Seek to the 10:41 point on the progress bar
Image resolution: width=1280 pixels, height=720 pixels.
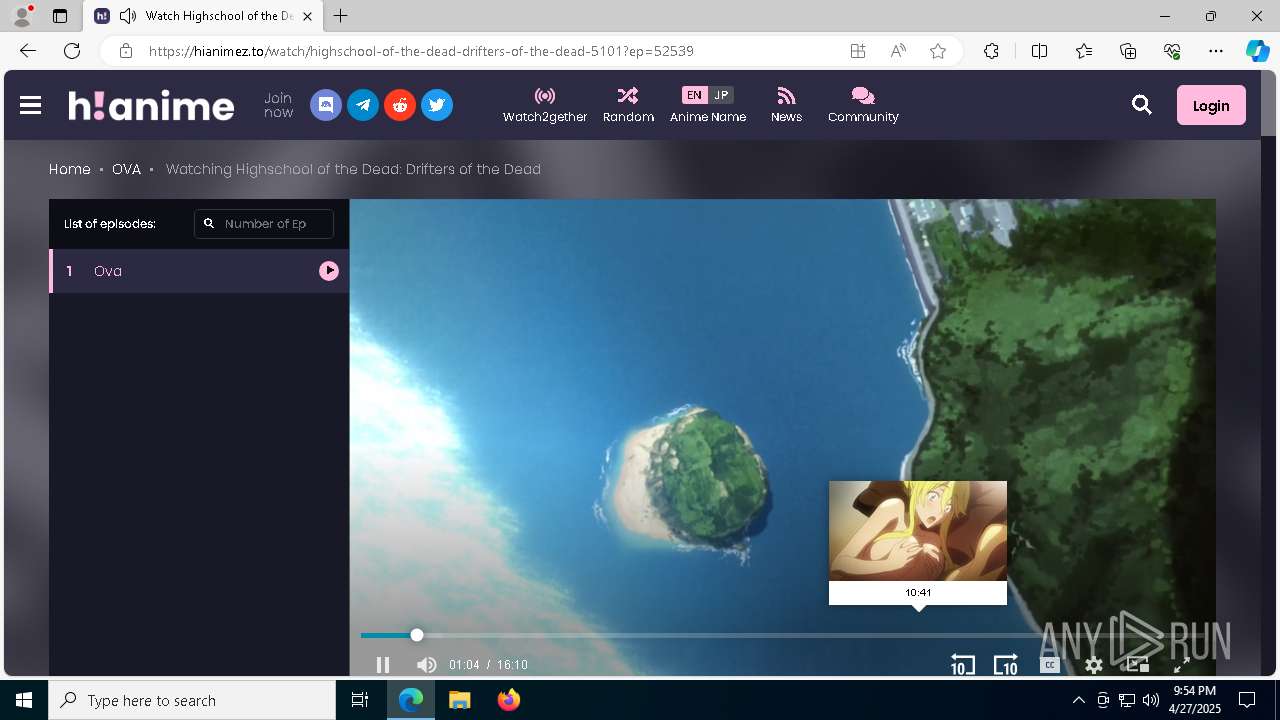pos(918,635)
